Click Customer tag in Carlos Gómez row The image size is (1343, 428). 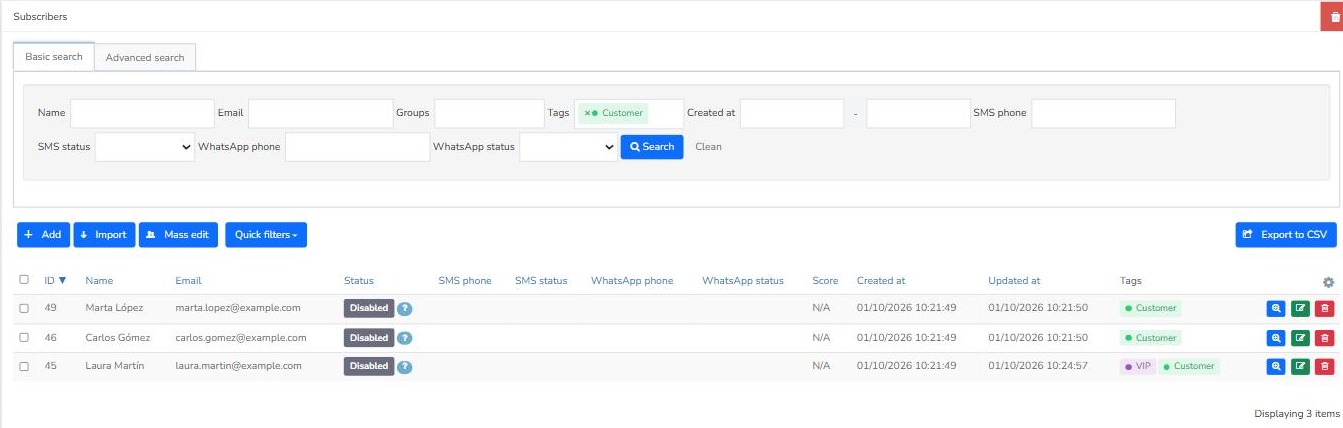click(1151, 337)
